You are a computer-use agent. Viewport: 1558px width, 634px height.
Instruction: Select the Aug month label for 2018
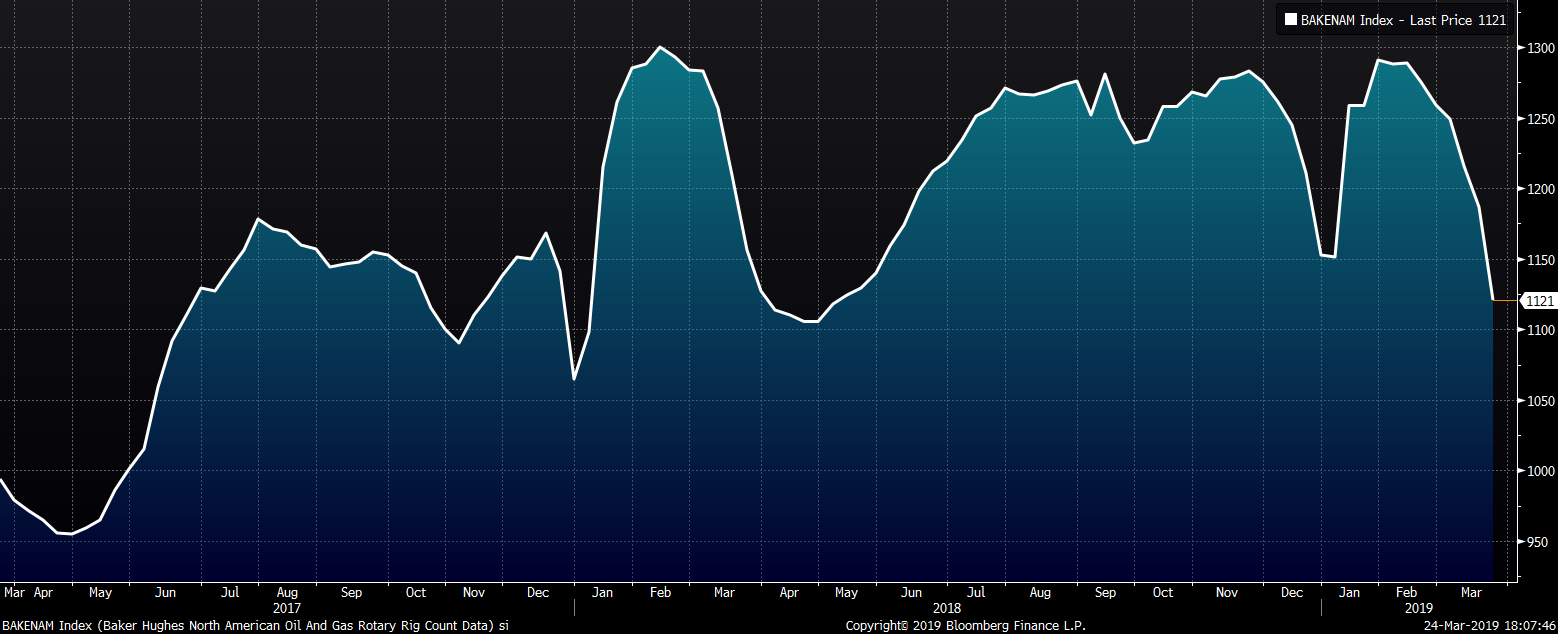[x=1041, y=593]
